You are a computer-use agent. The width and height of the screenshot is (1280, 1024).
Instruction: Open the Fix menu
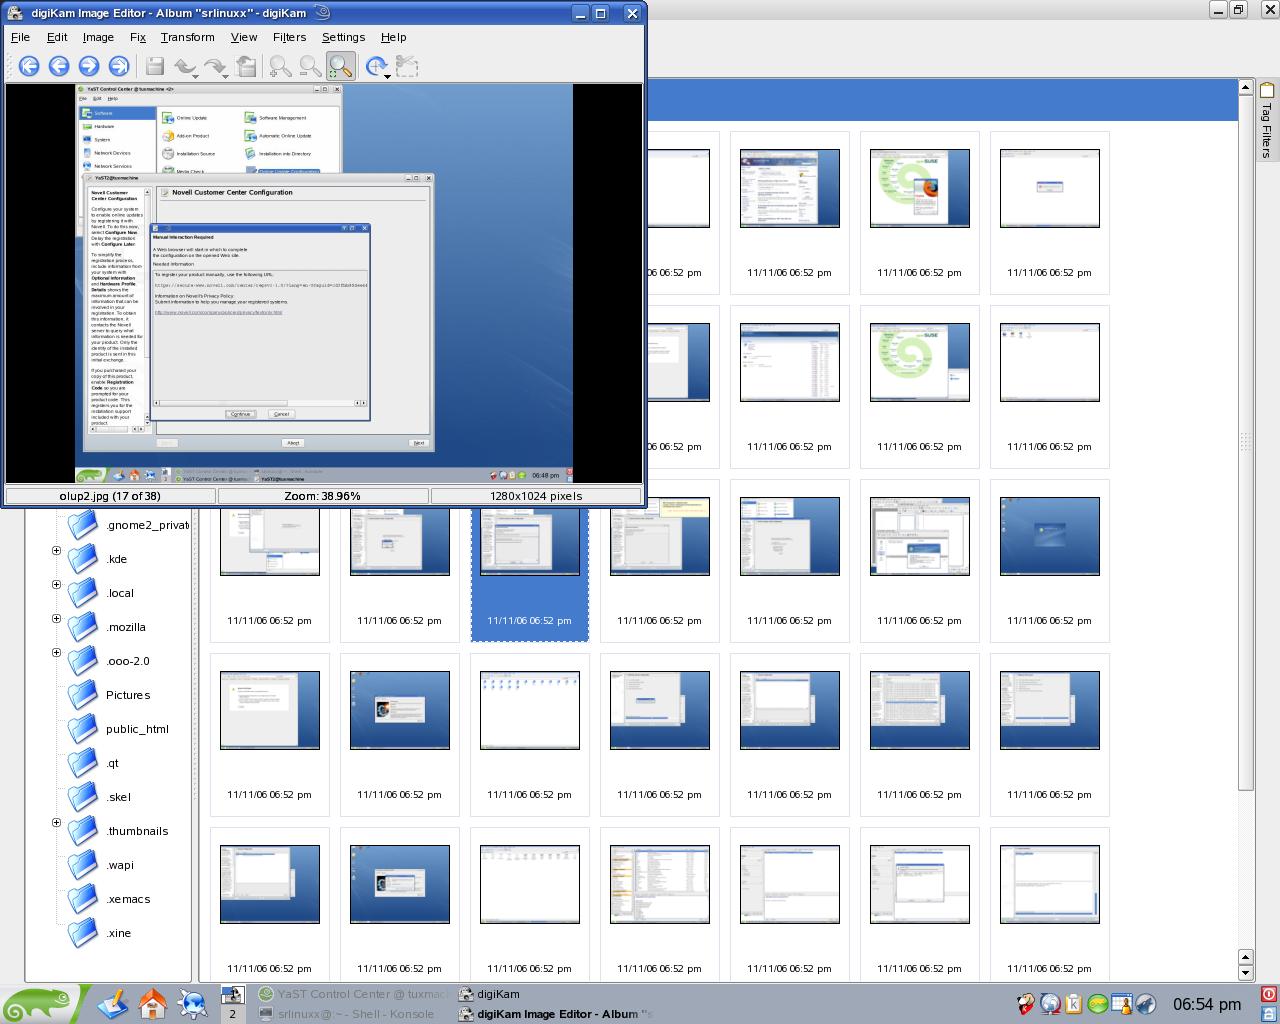coord(138,37)
